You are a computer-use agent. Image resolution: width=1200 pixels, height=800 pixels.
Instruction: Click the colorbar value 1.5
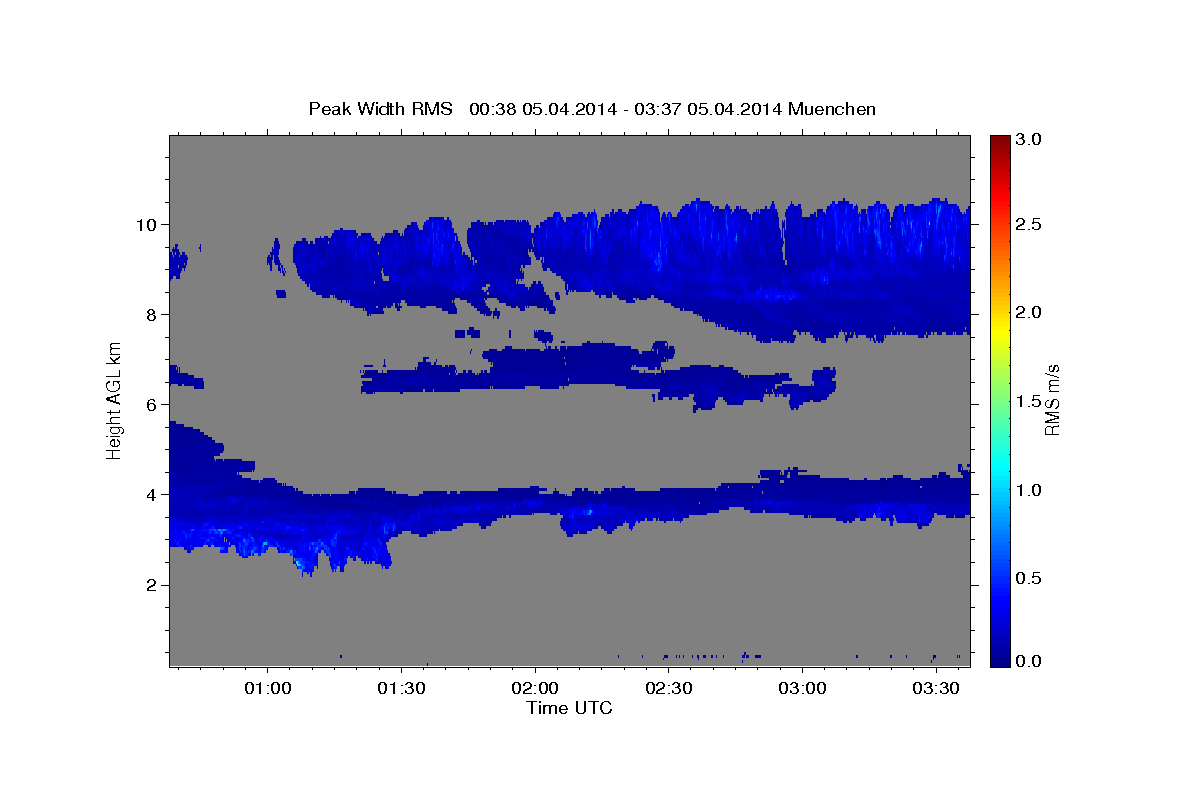tap(1028, 401)
